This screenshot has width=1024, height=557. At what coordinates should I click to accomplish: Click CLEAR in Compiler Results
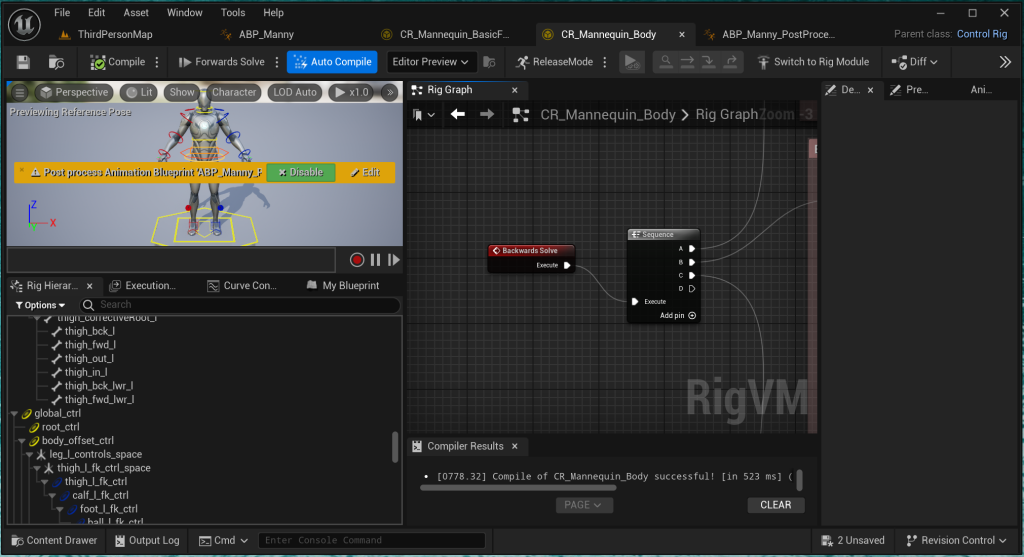[x=776, y=505]
